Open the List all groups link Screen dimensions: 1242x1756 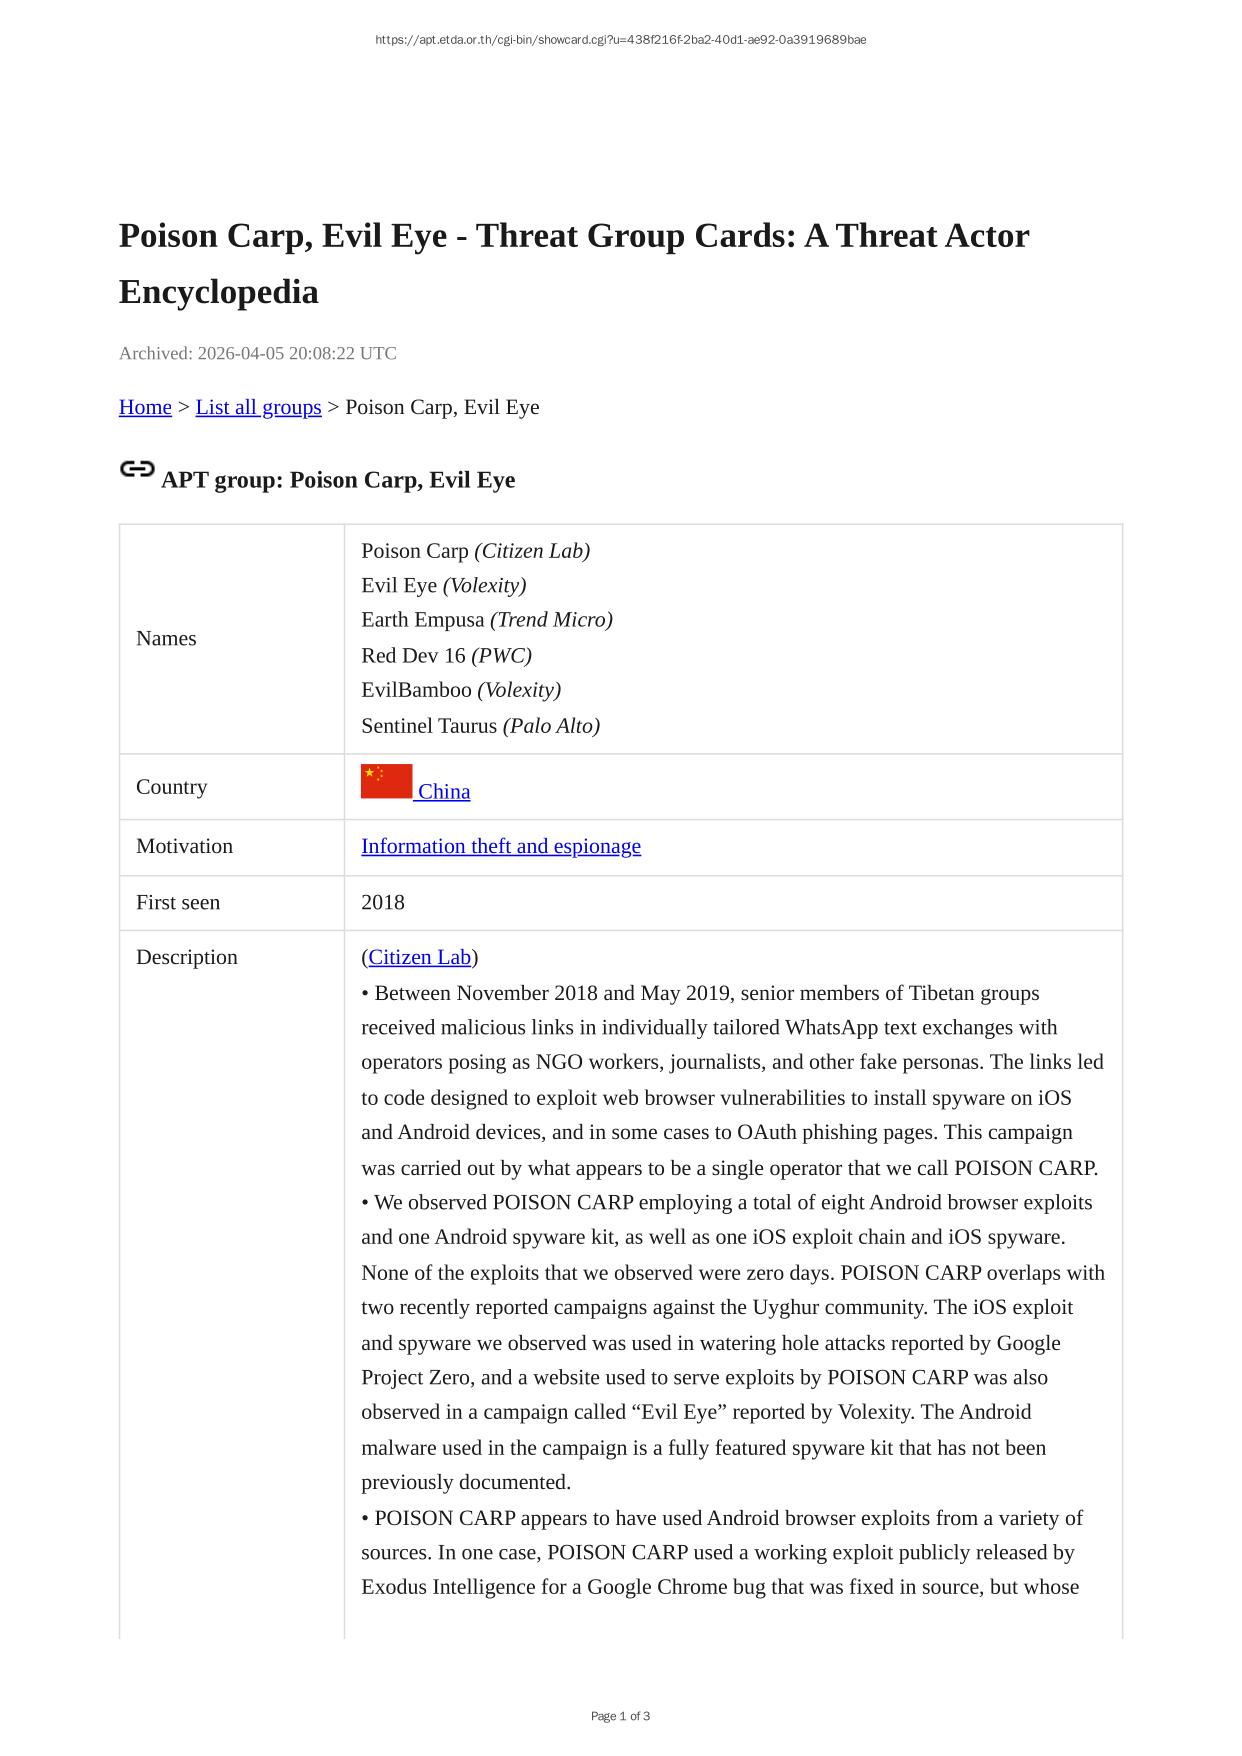click(258, 407)
